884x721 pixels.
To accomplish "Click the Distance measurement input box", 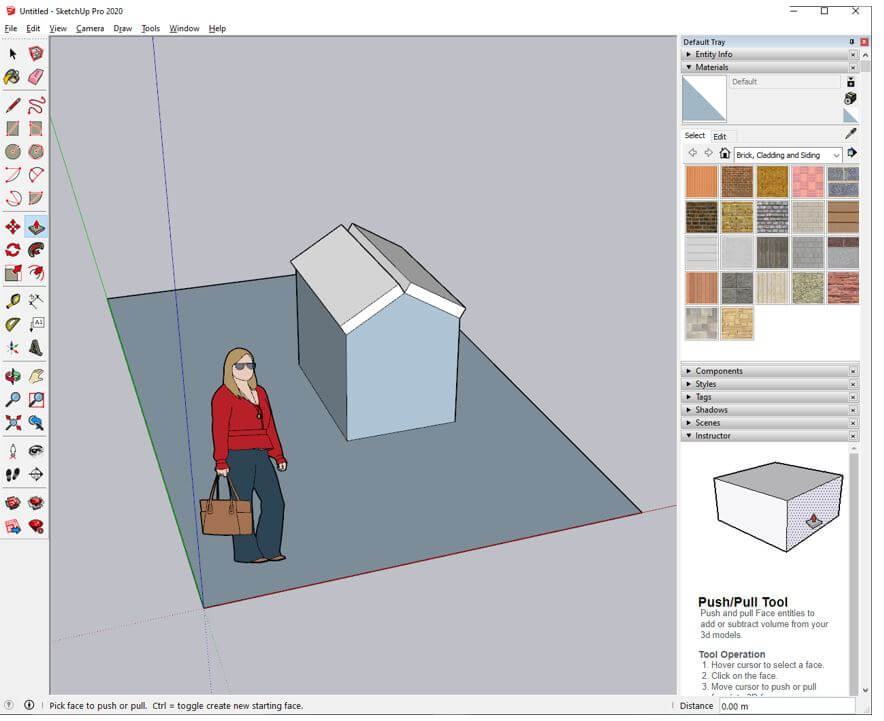I will (787, 706).
